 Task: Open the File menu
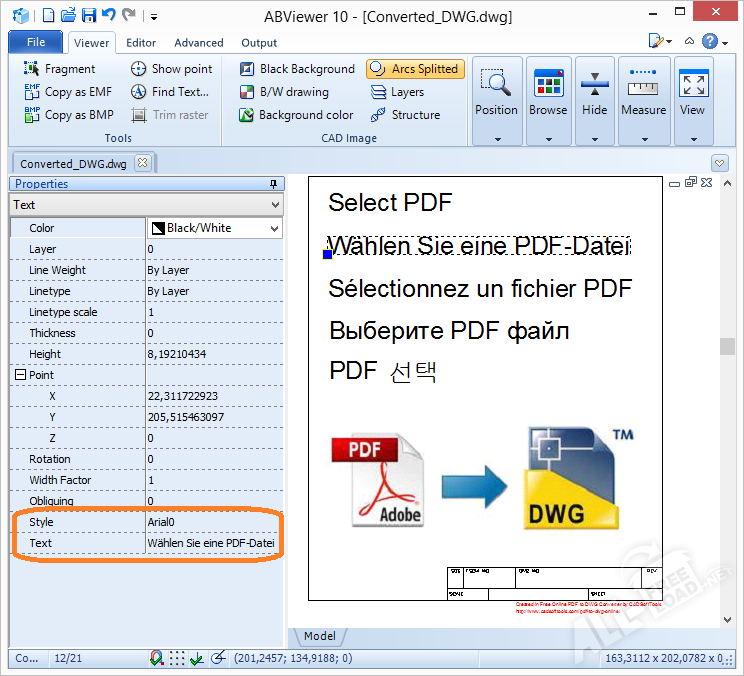pos(36,42)
